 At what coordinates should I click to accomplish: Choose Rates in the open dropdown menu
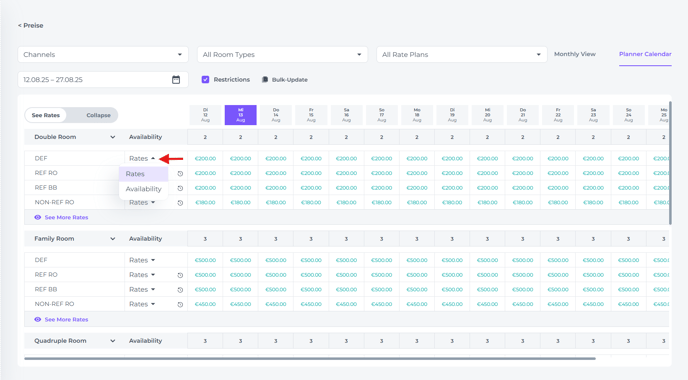pos(143,174)
